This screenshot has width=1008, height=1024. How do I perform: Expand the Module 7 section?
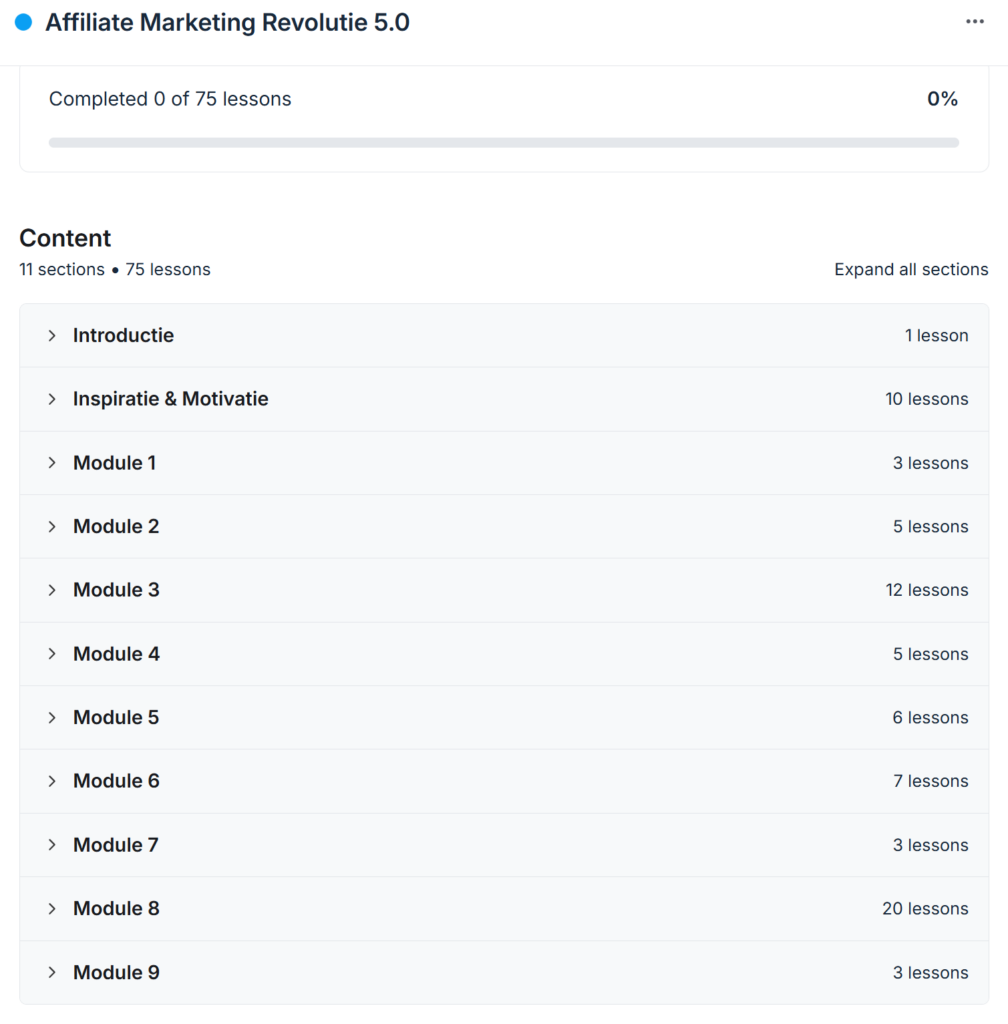[116, 844]
